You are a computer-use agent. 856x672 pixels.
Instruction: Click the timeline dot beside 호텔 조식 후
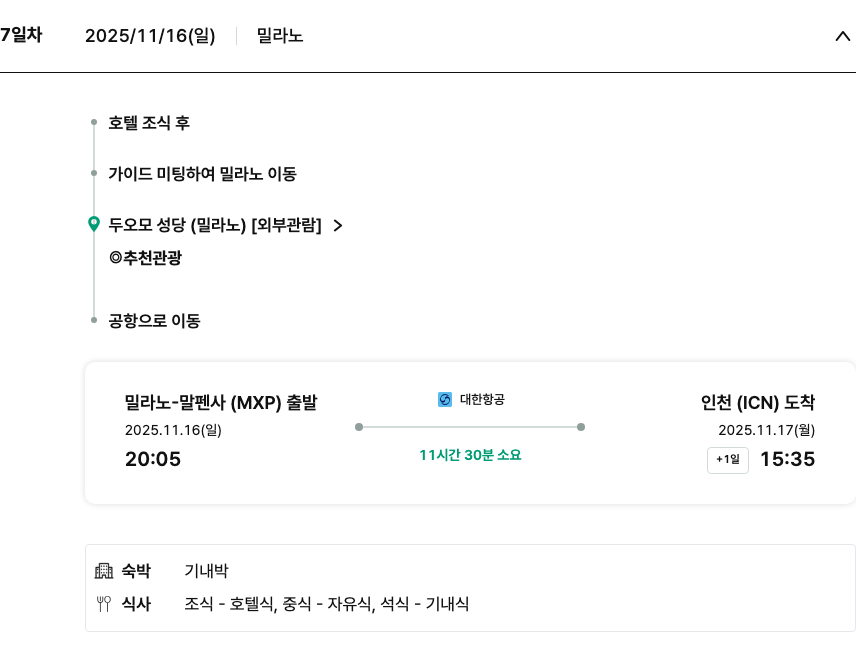tap(94, 123)
